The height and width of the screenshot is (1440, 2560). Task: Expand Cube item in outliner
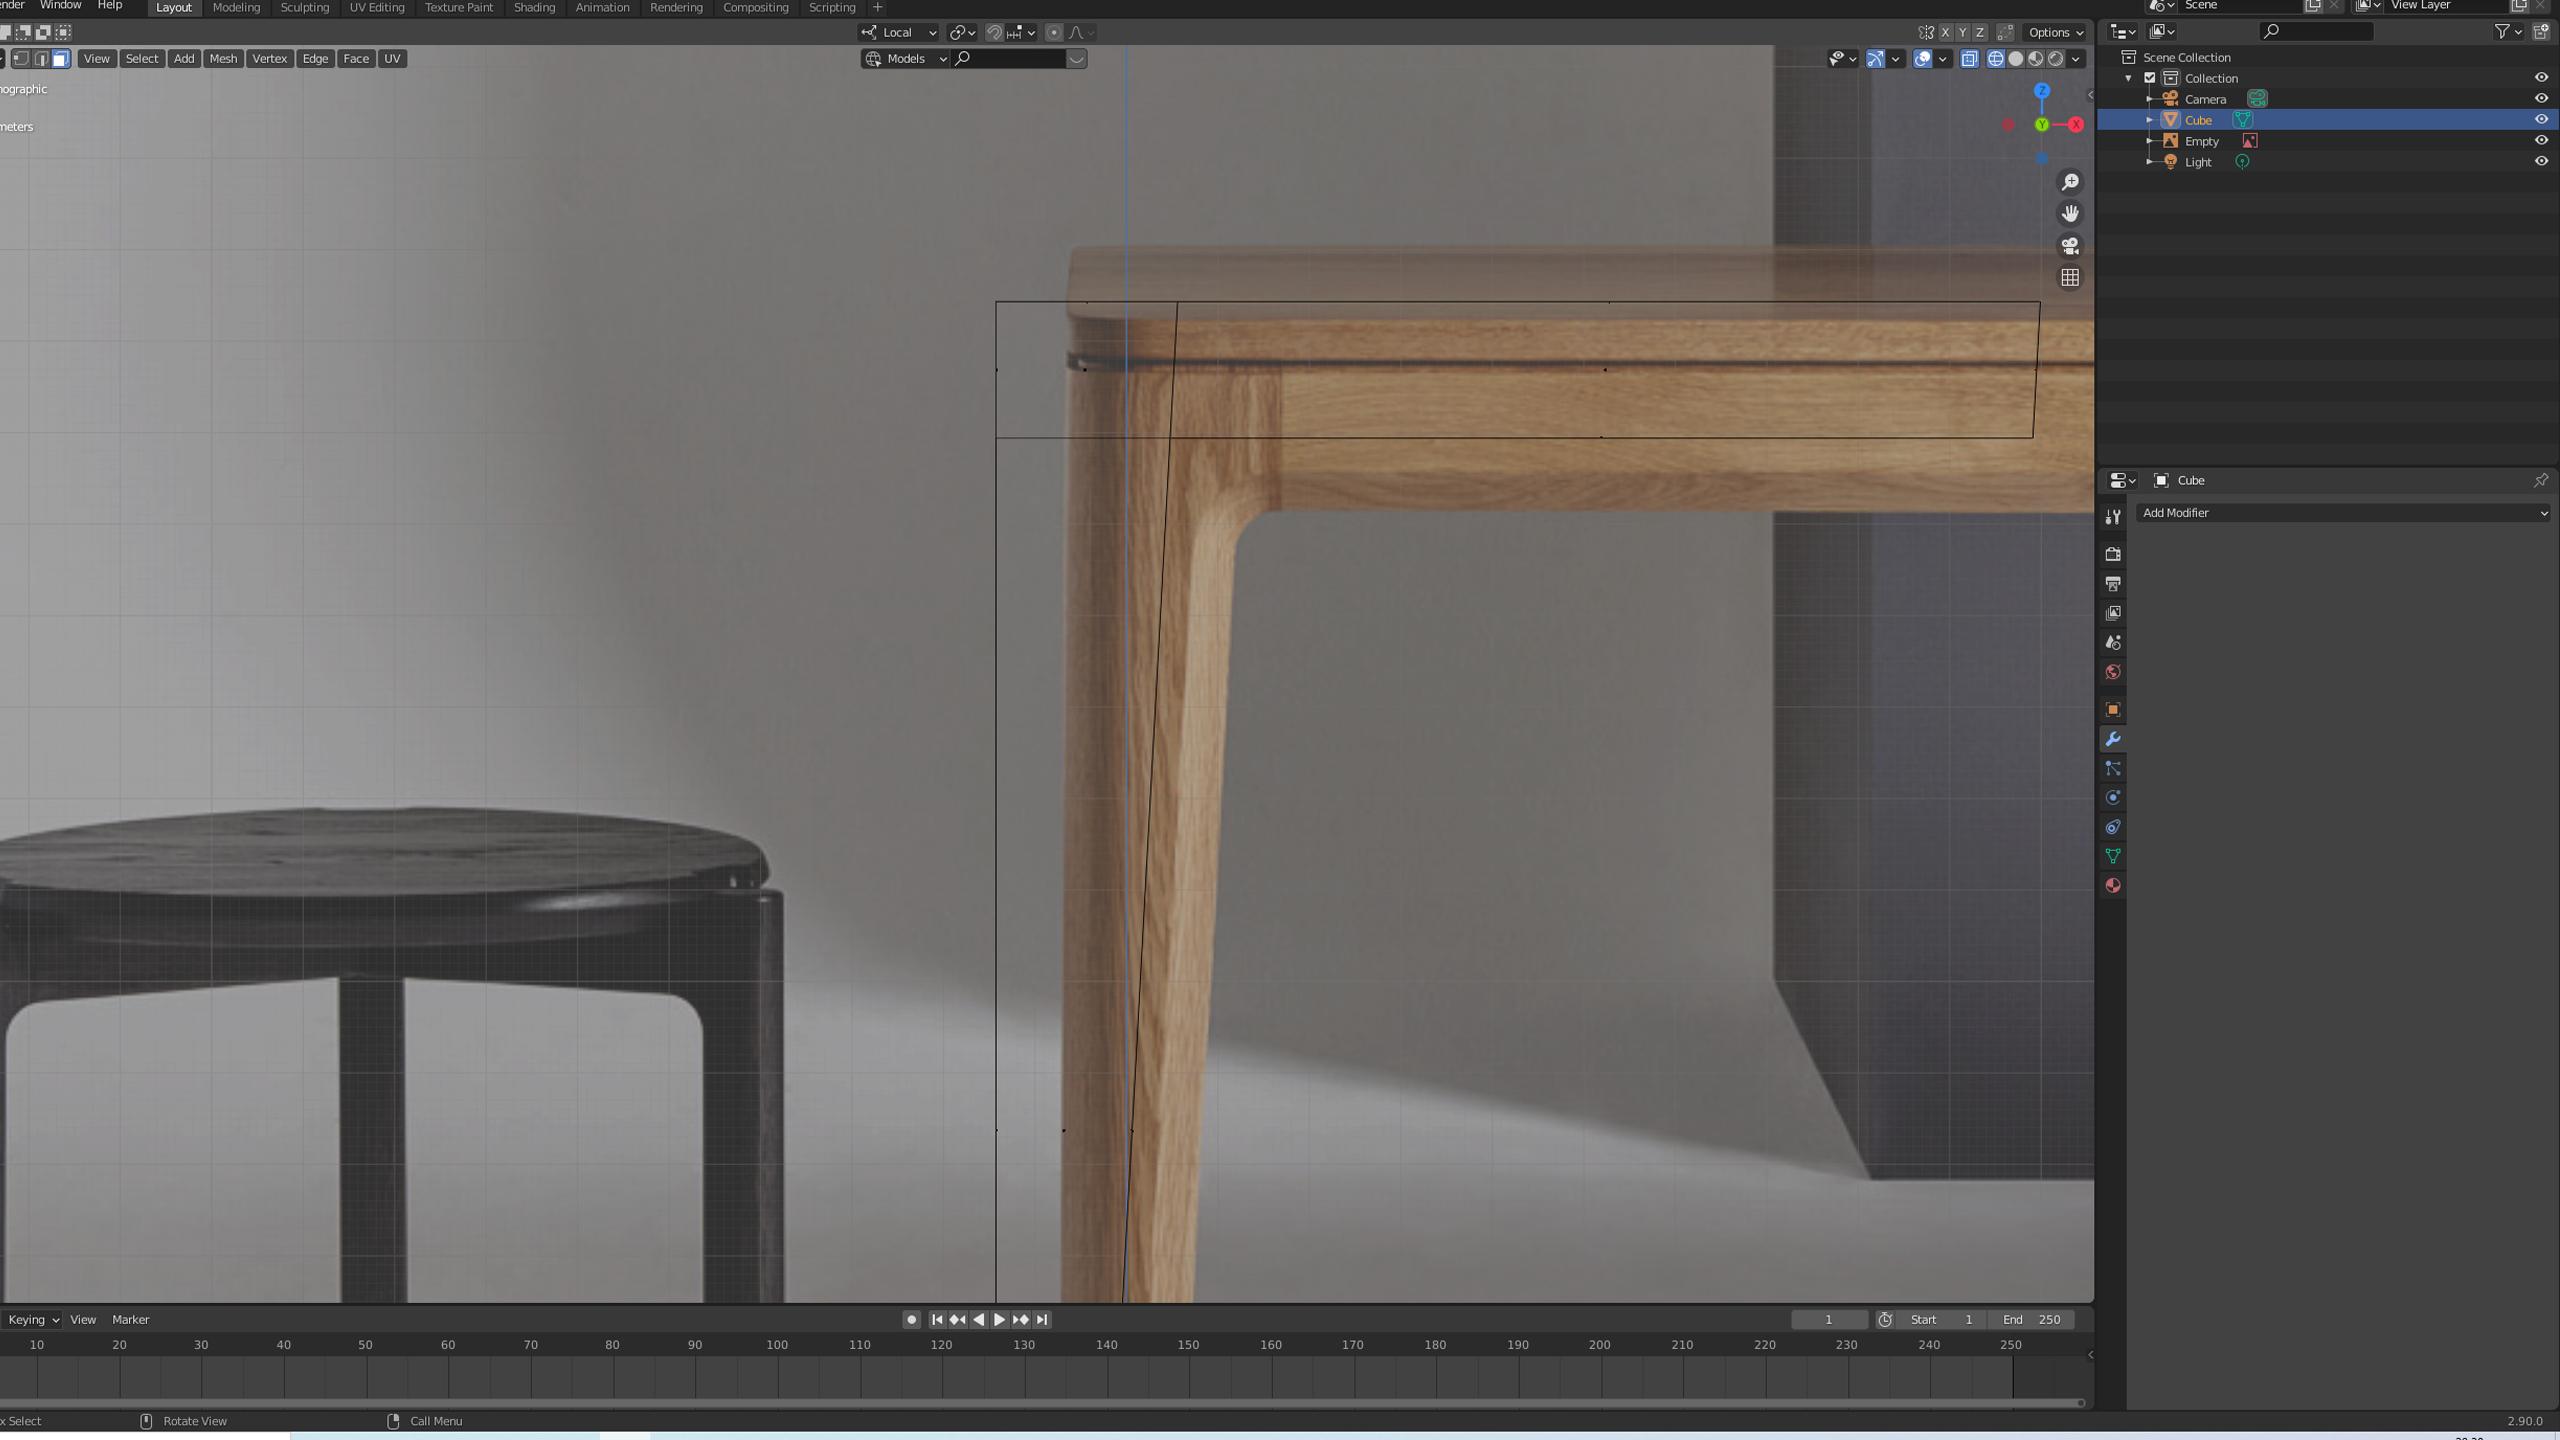(2149, 120)
